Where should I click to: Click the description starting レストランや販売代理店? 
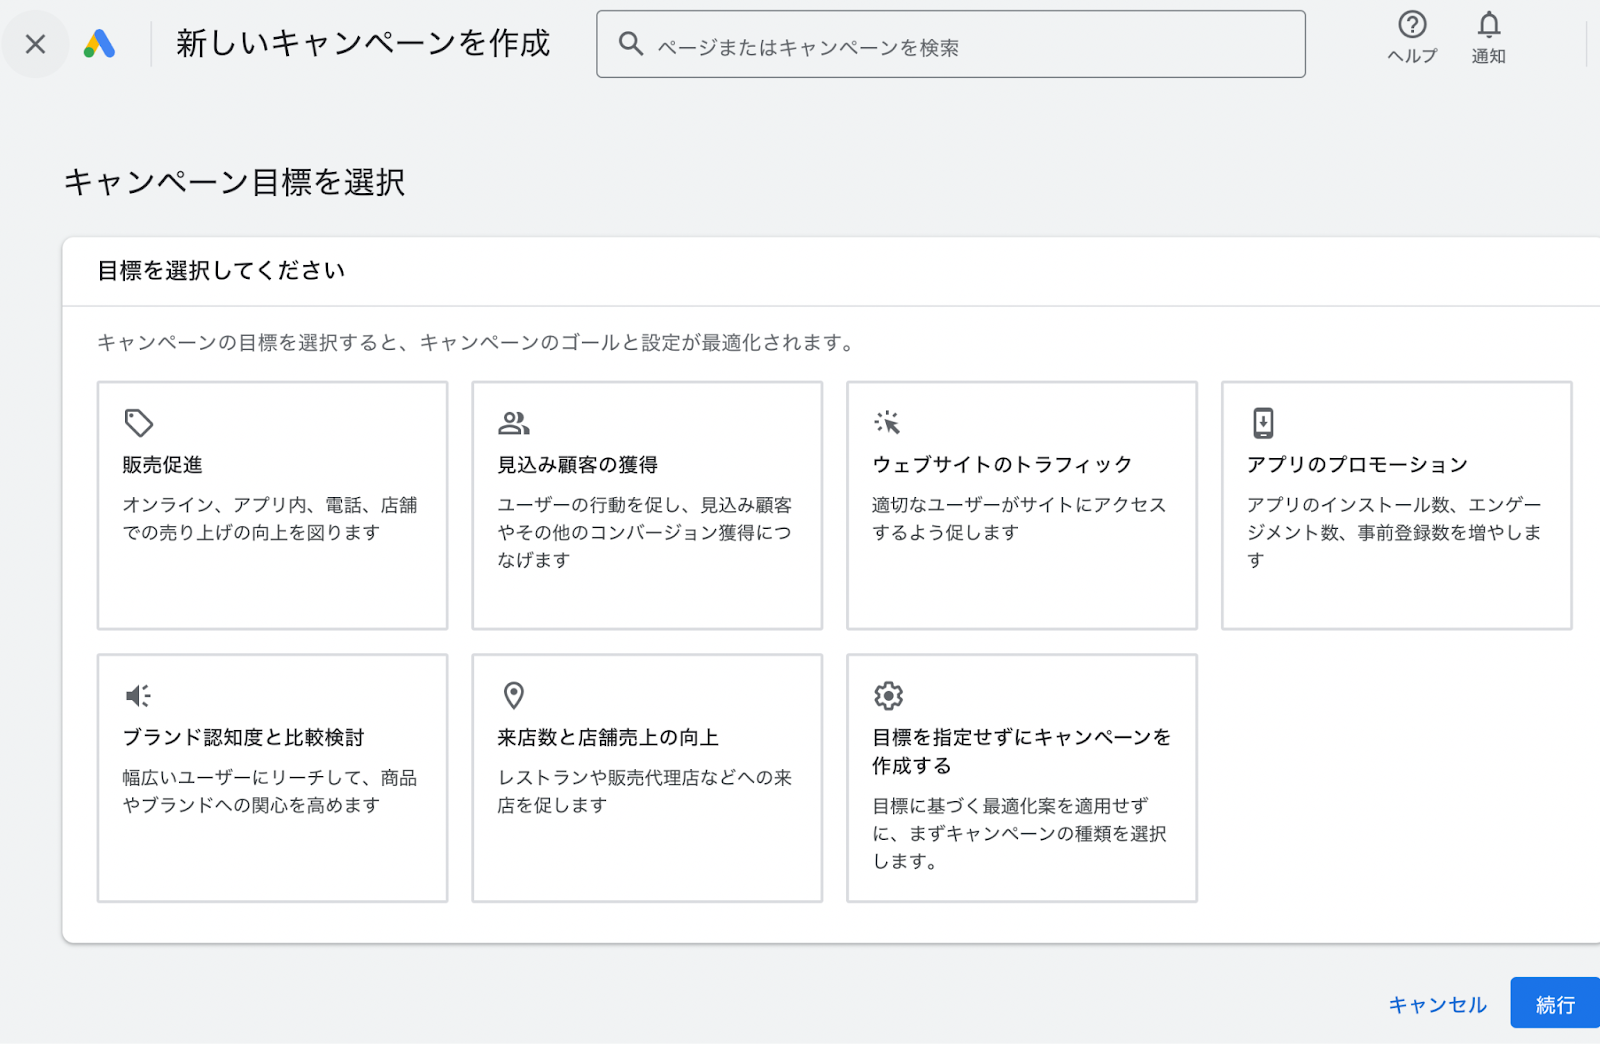(x=645, y=792)
